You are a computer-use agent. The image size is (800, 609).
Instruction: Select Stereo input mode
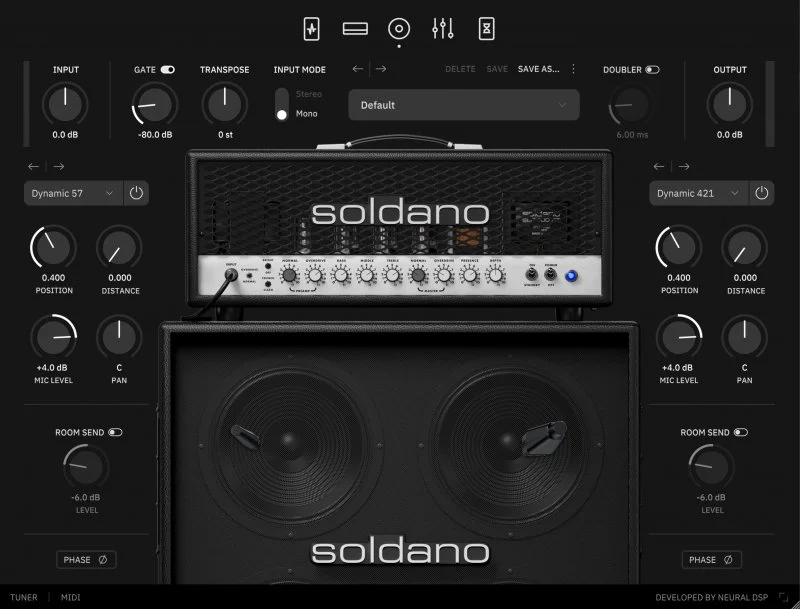[x=309, y=94]
